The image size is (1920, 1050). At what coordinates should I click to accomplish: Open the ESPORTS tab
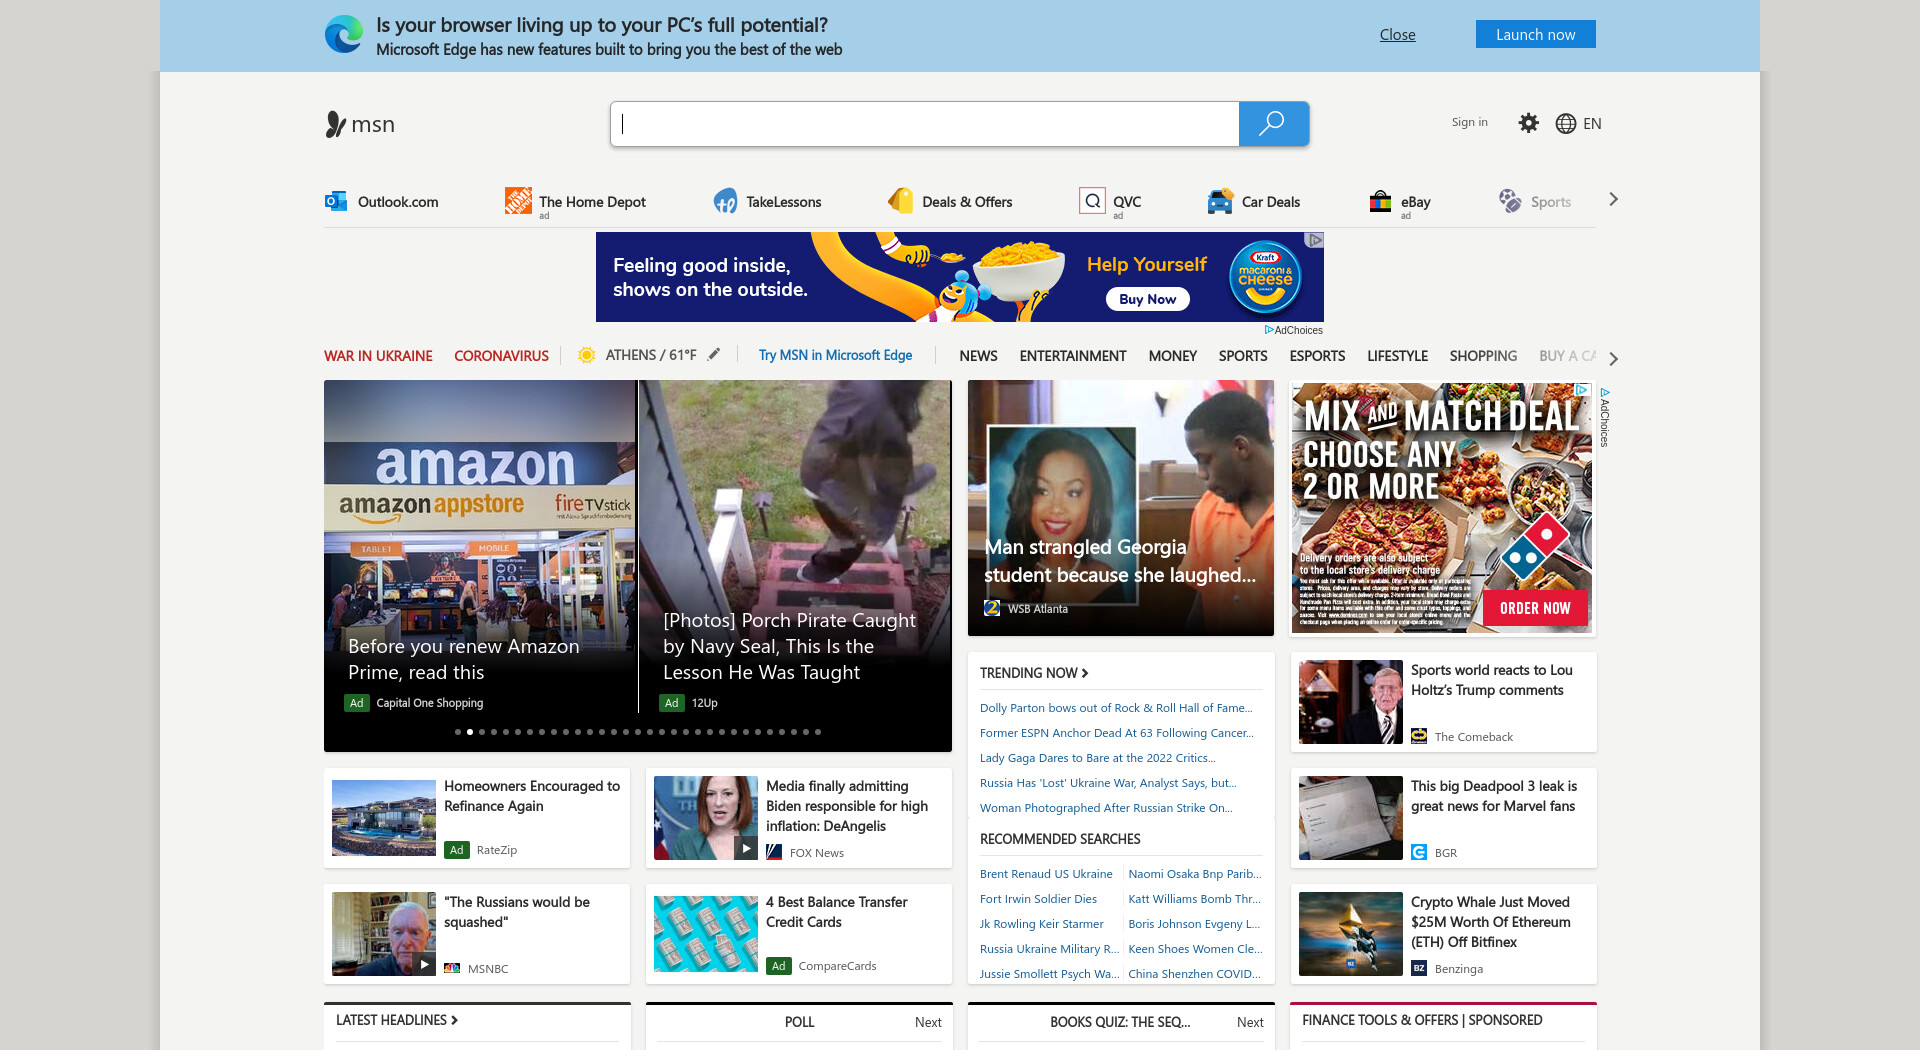(1317, 356)
